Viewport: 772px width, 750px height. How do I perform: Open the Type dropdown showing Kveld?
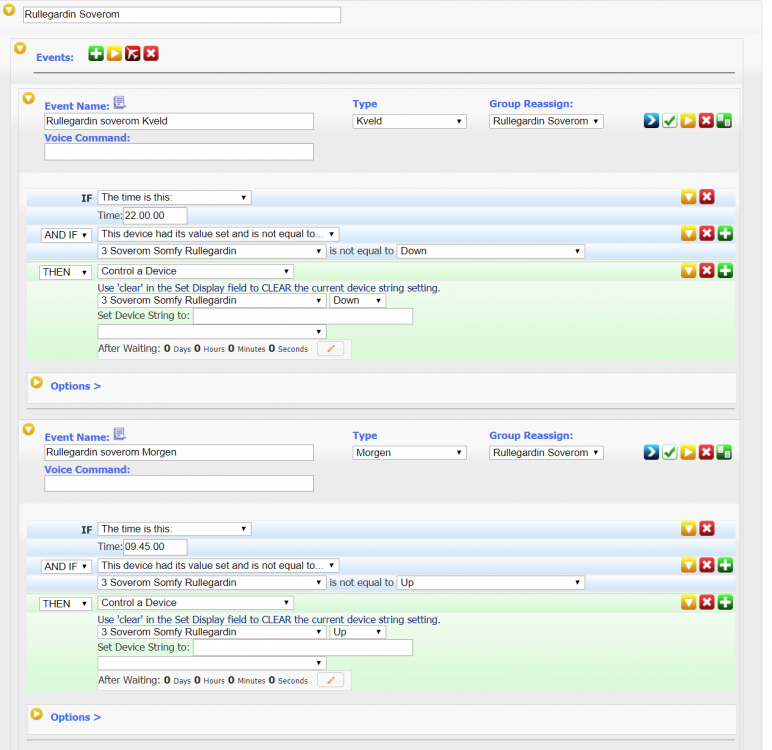click(410, 121)
